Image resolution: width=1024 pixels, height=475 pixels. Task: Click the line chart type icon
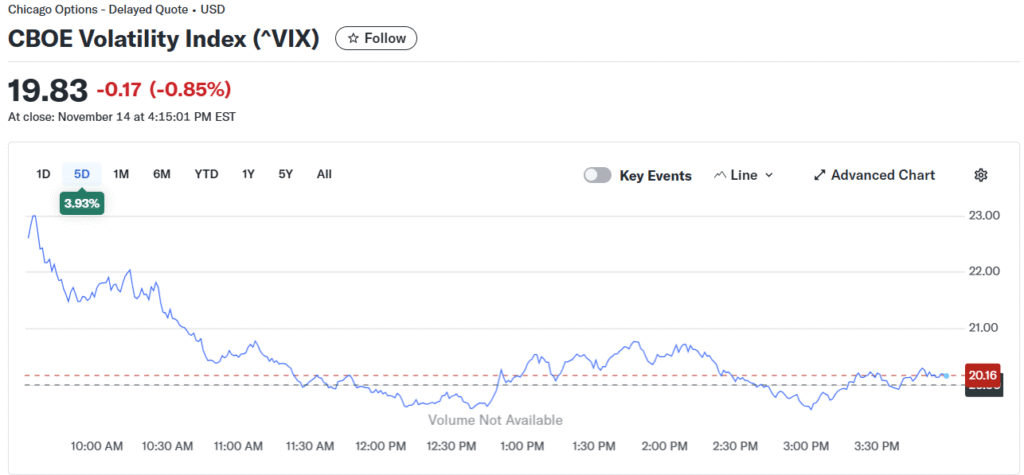[720, 175]
